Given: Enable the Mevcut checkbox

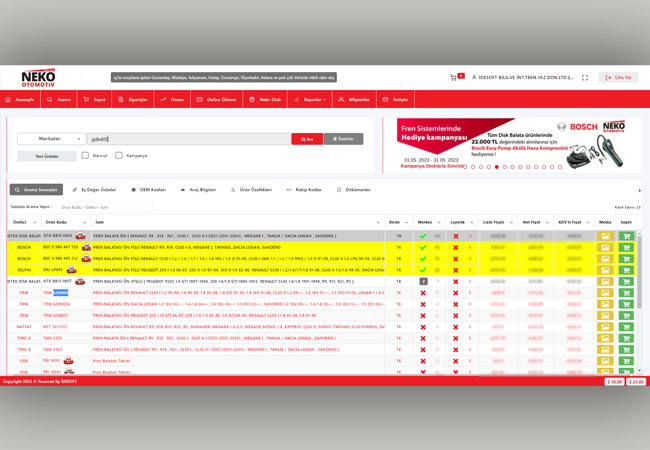Looking at the screenshot, I should click(x=85, y=155).
